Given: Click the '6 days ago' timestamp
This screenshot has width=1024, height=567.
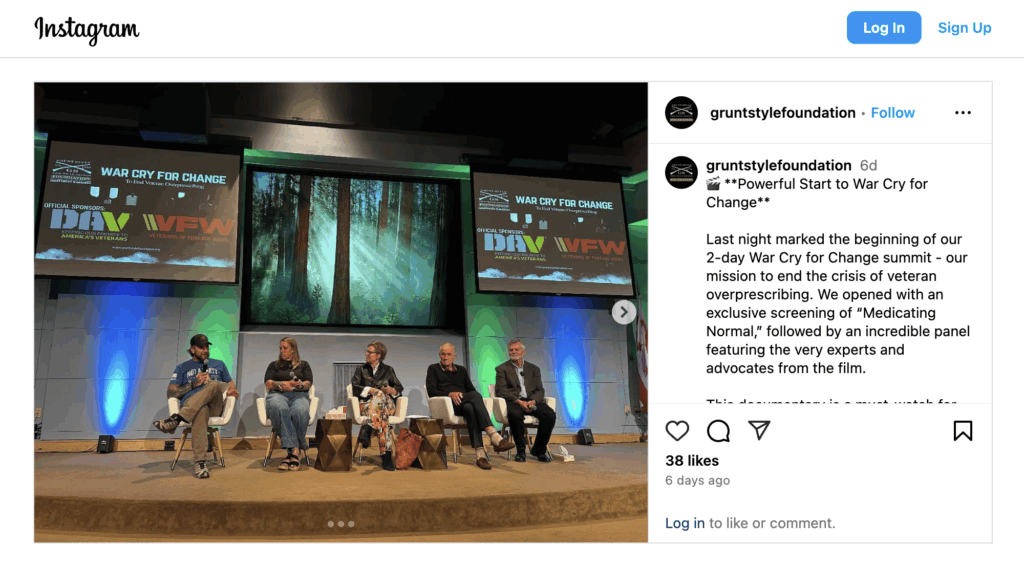Looking at the screenshot, I should click(x=697, y=480).
